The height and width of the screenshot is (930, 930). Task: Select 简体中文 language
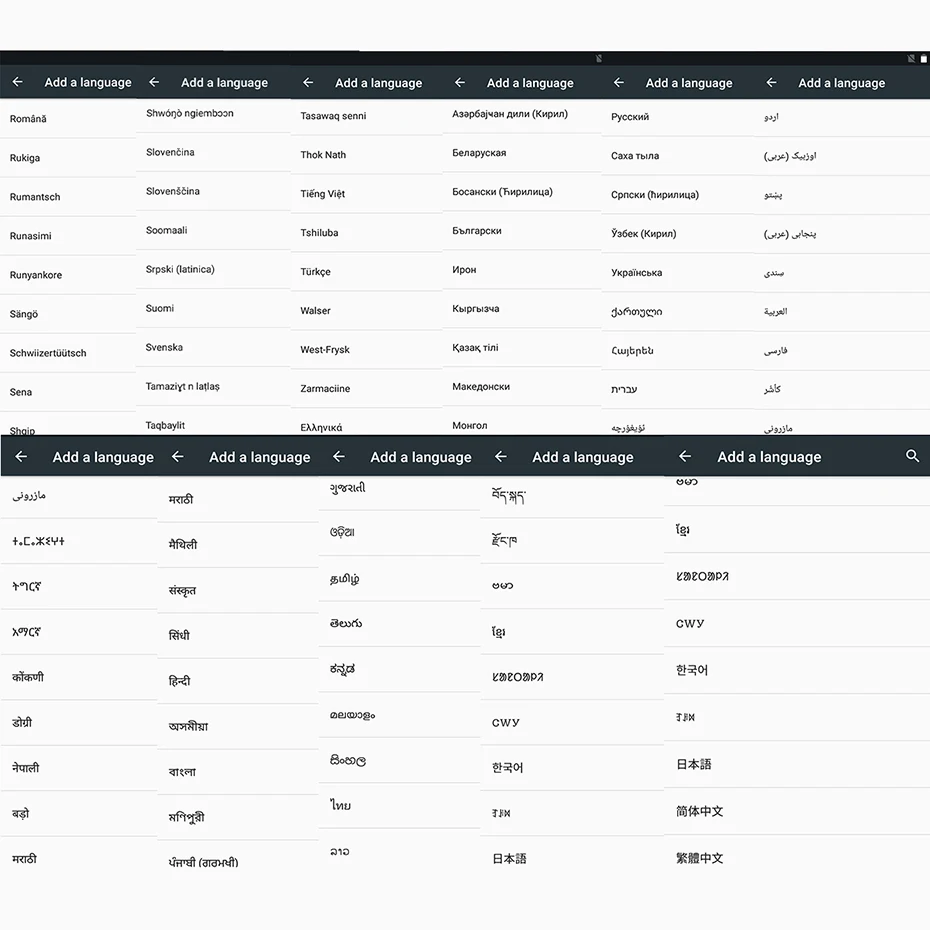coord(699,811)
